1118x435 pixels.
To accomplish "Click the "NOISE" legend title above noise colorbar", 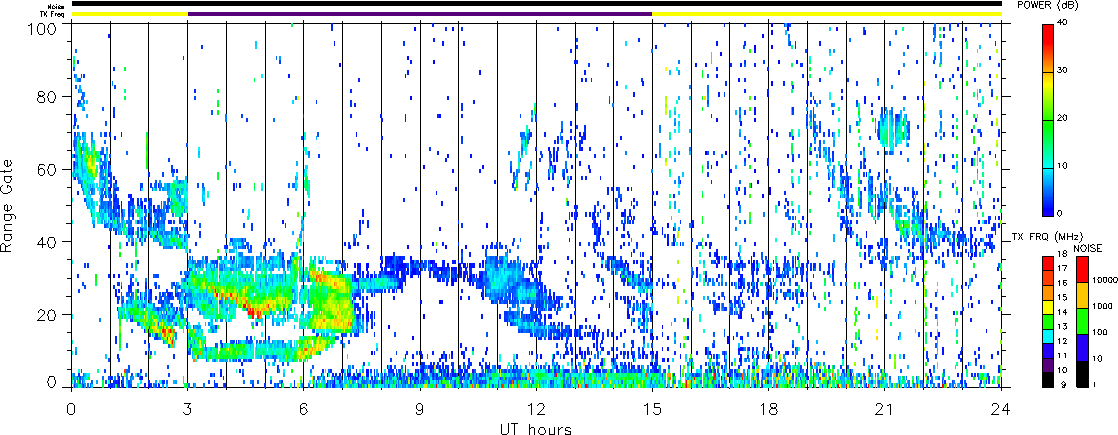I will point(1089,247).
